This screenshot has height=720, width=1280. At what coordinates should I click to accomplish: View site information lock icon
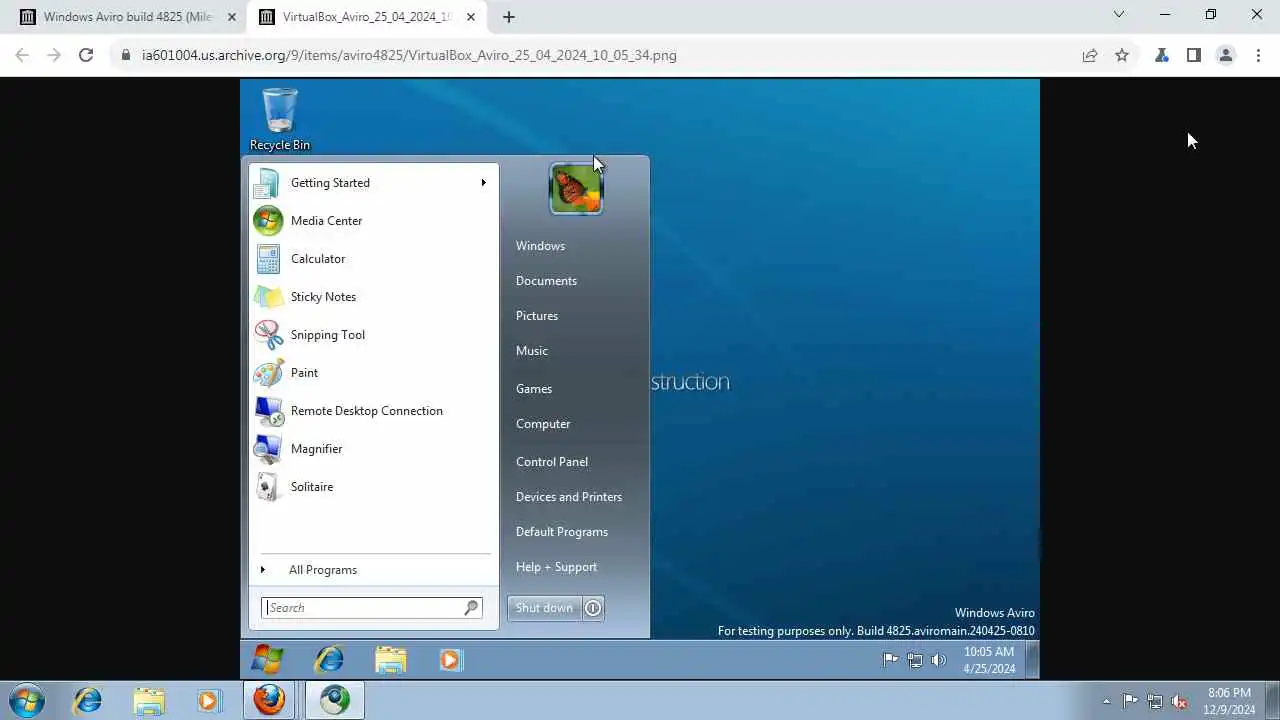tap(126, 55)
